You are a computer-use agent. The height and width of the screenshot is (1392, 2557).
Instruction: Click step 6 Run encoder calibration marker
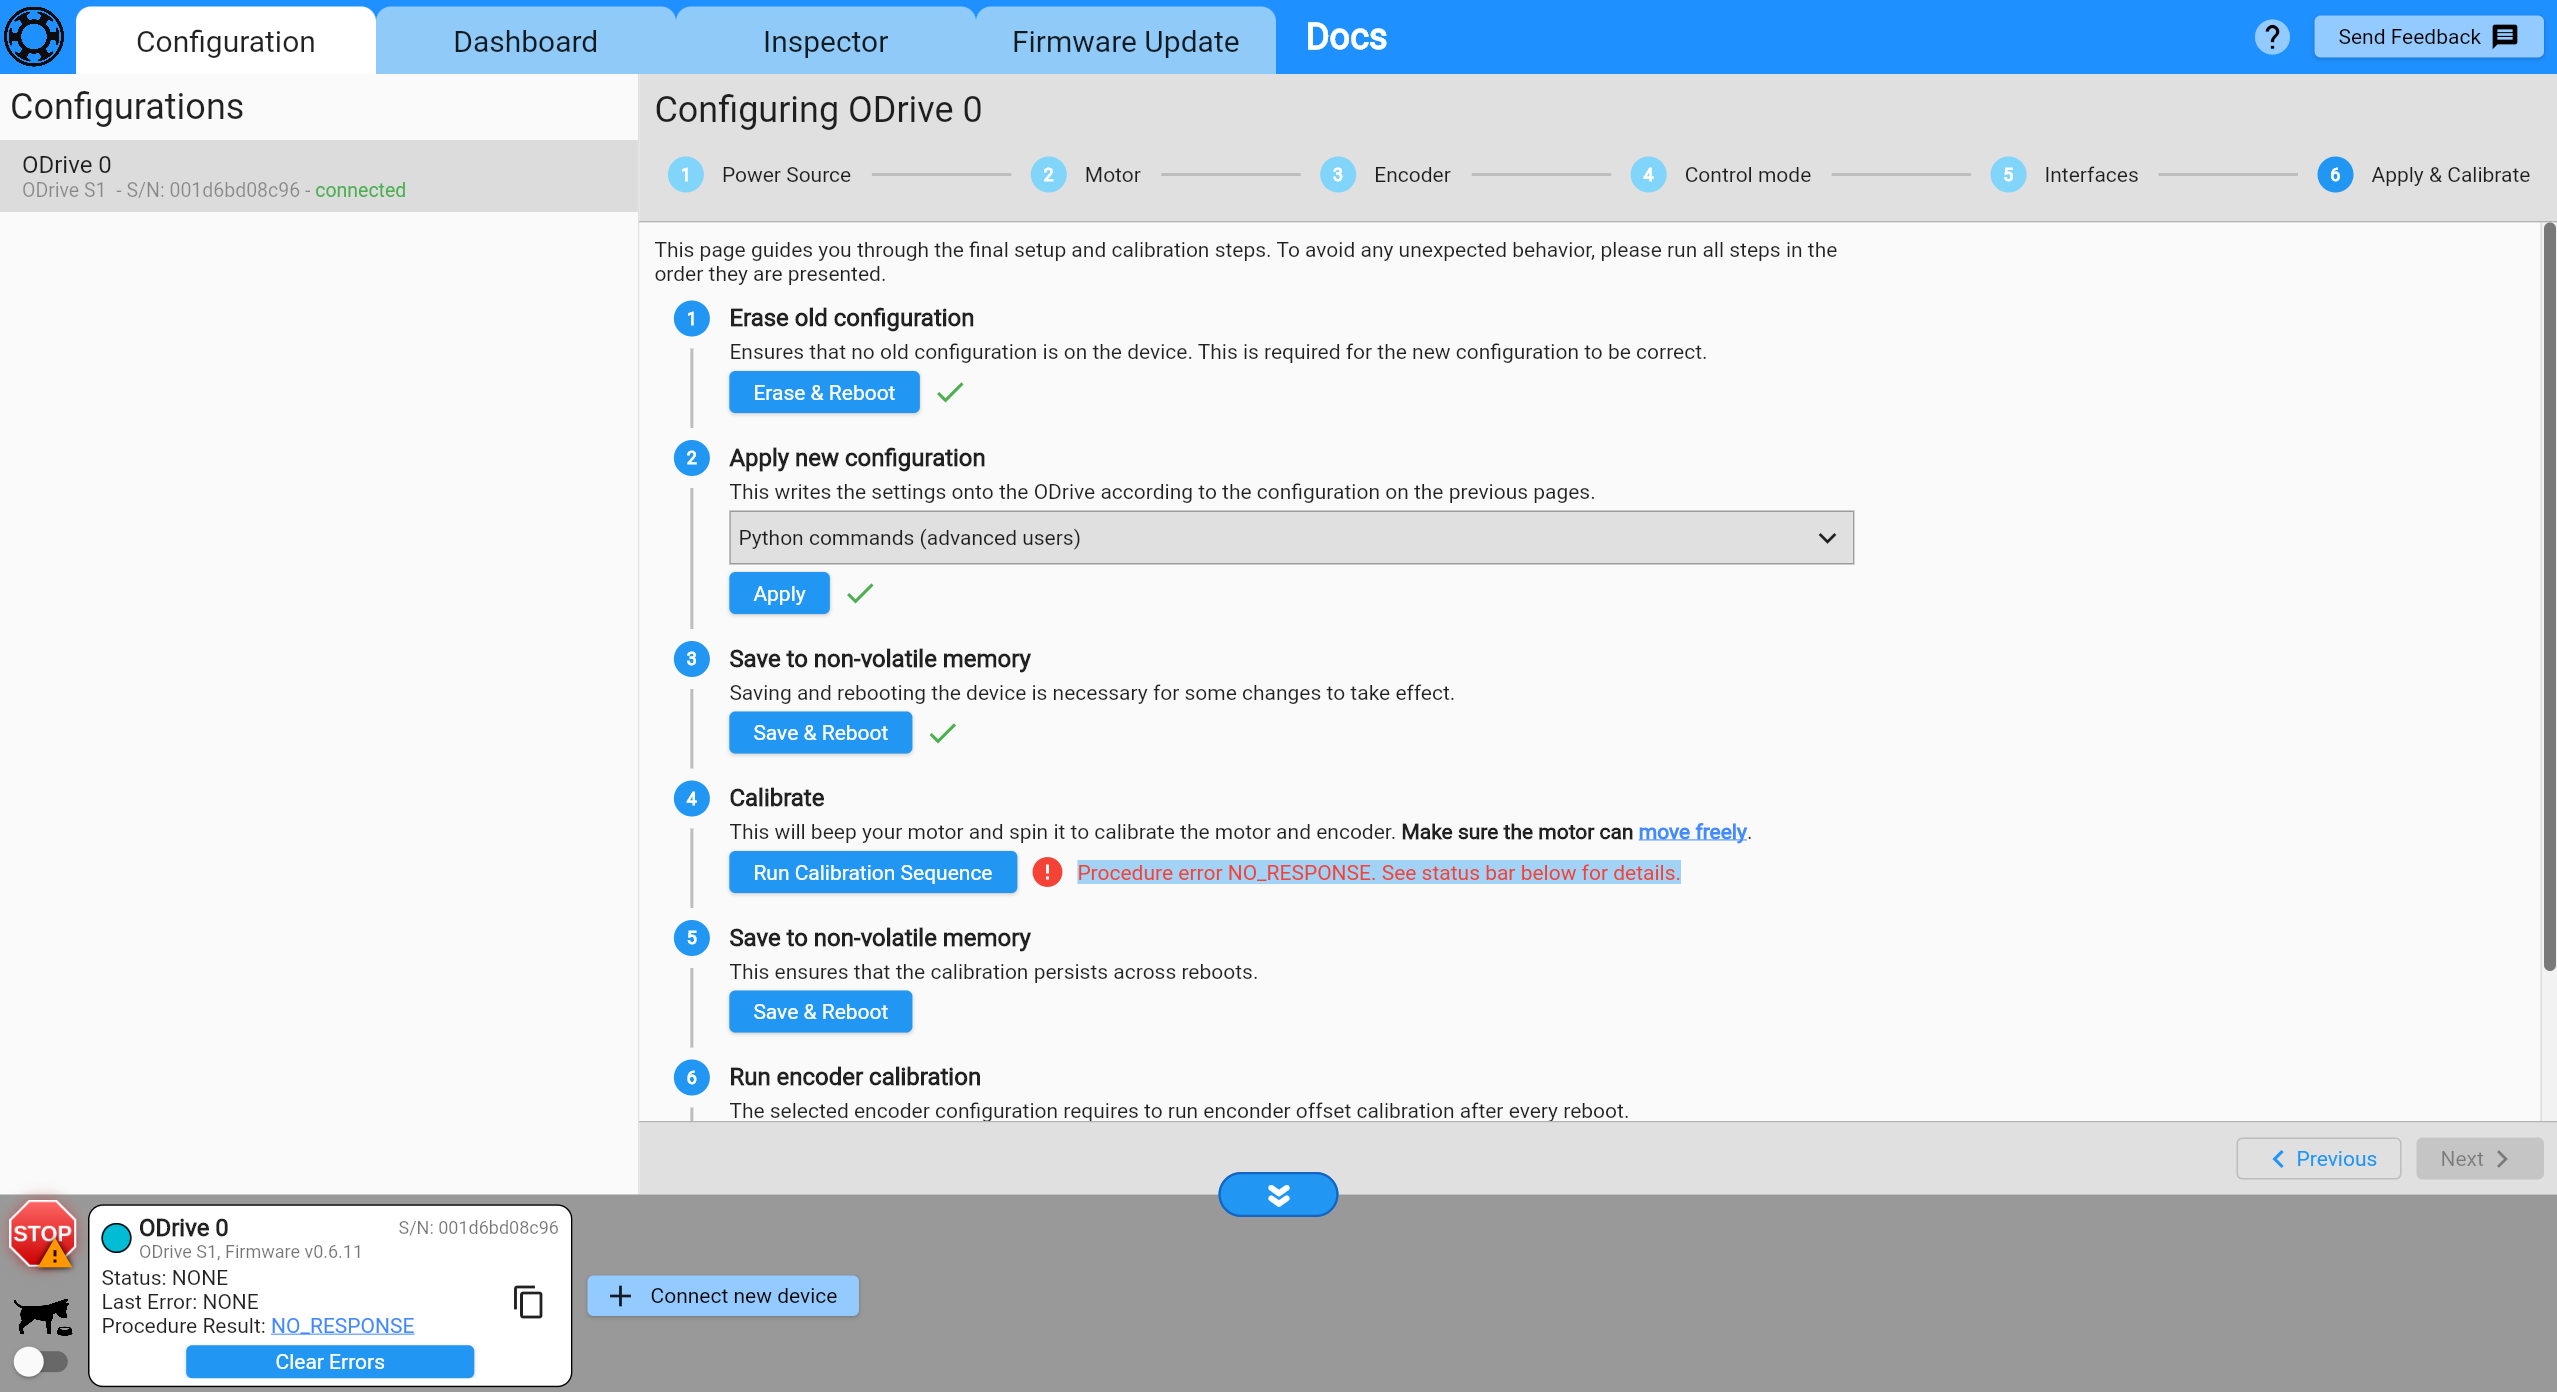coord(691,1077)
